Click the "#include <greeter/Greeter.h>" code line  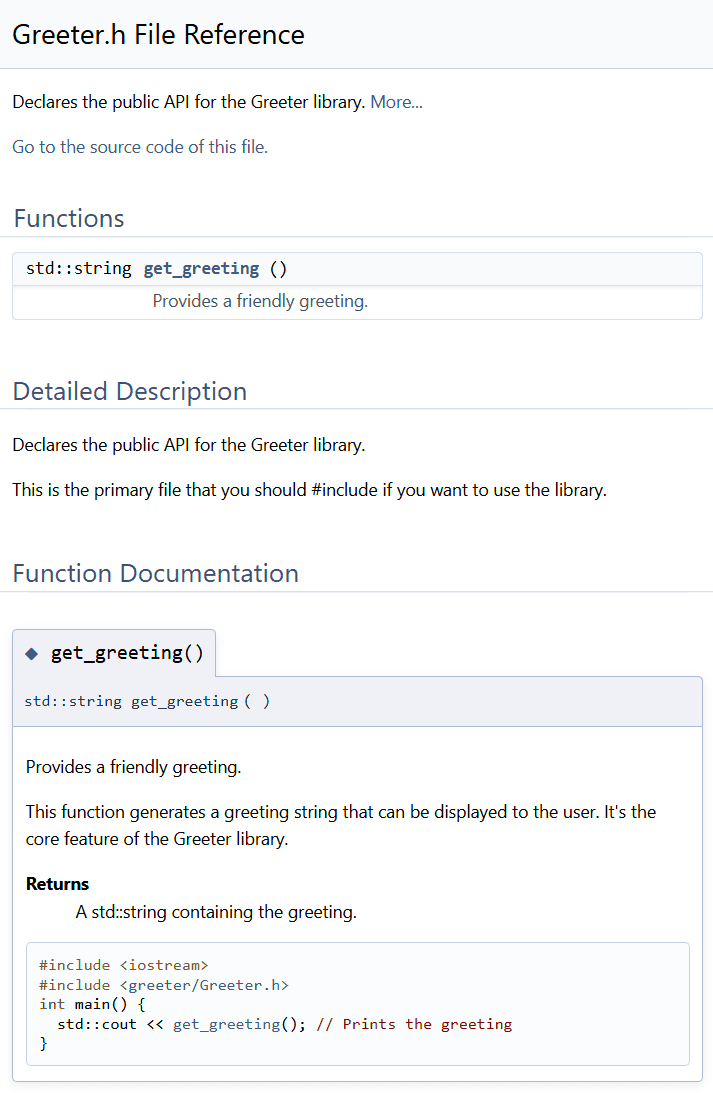coord(163,985)
